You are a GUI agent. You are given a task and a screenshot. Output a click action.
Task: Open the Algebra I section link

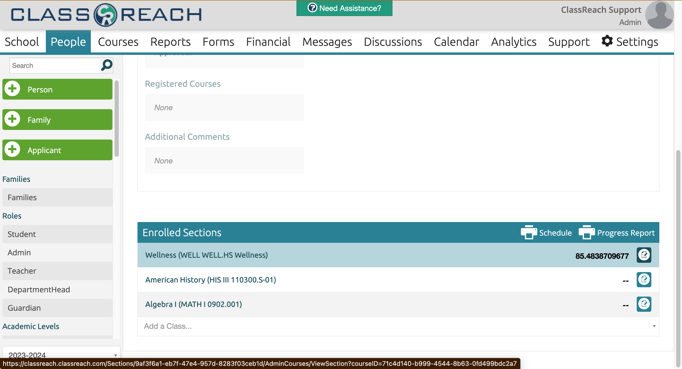point(194,304)
